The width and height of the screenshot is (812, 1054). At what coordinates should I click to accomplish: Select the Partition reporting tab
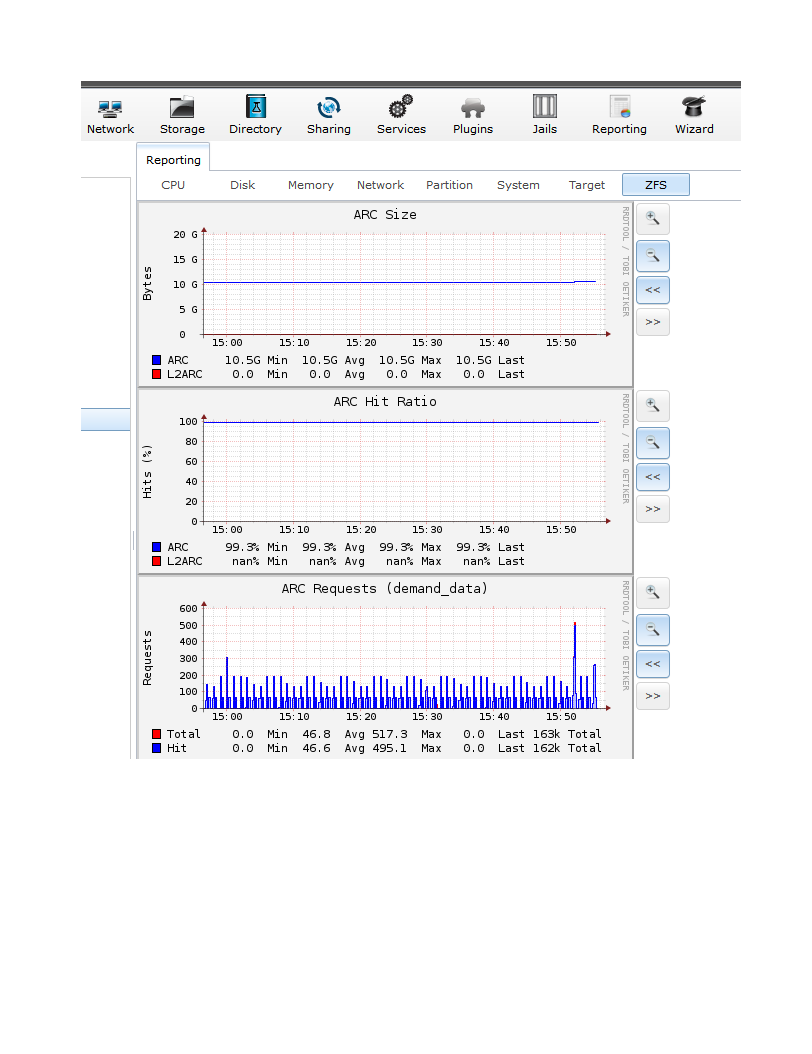(449, 185)
